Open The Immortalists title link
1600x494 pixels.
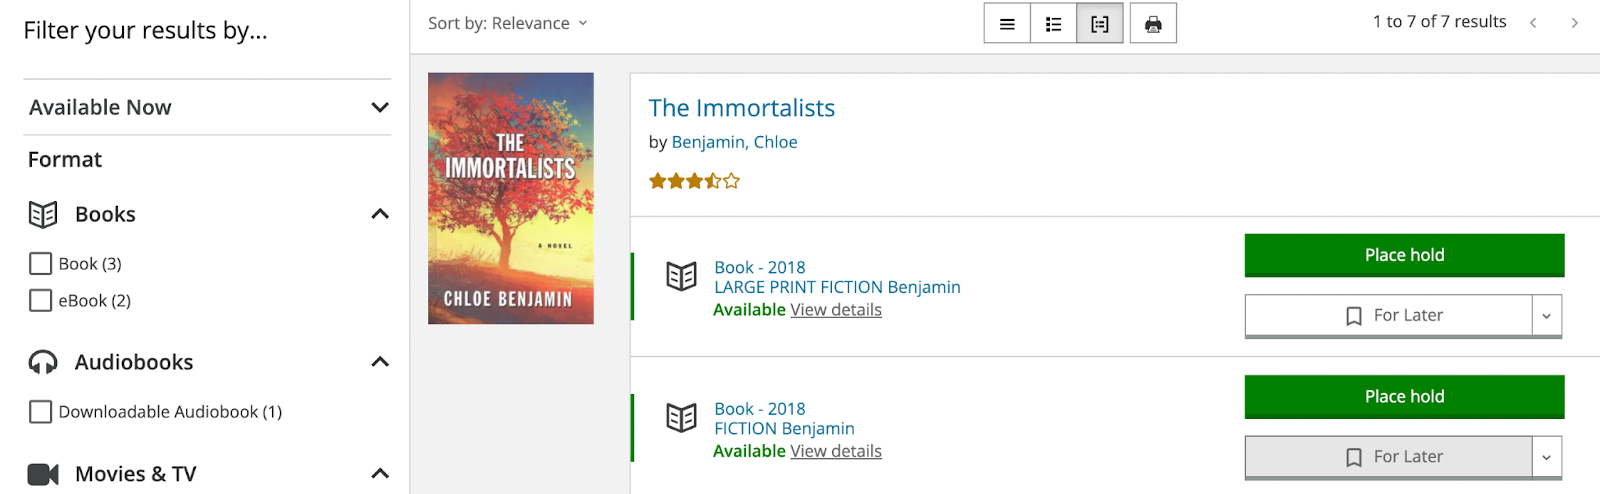(741, 108)
